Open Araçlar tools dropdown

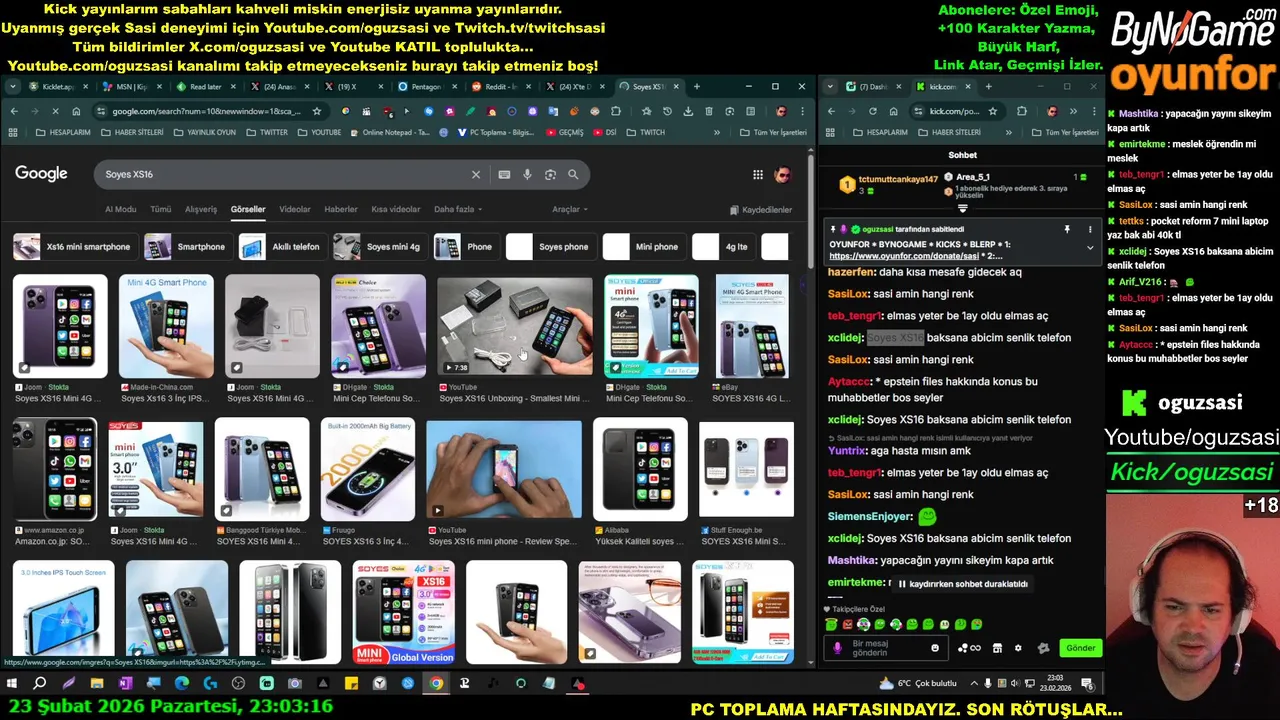(x=570, y=209)
